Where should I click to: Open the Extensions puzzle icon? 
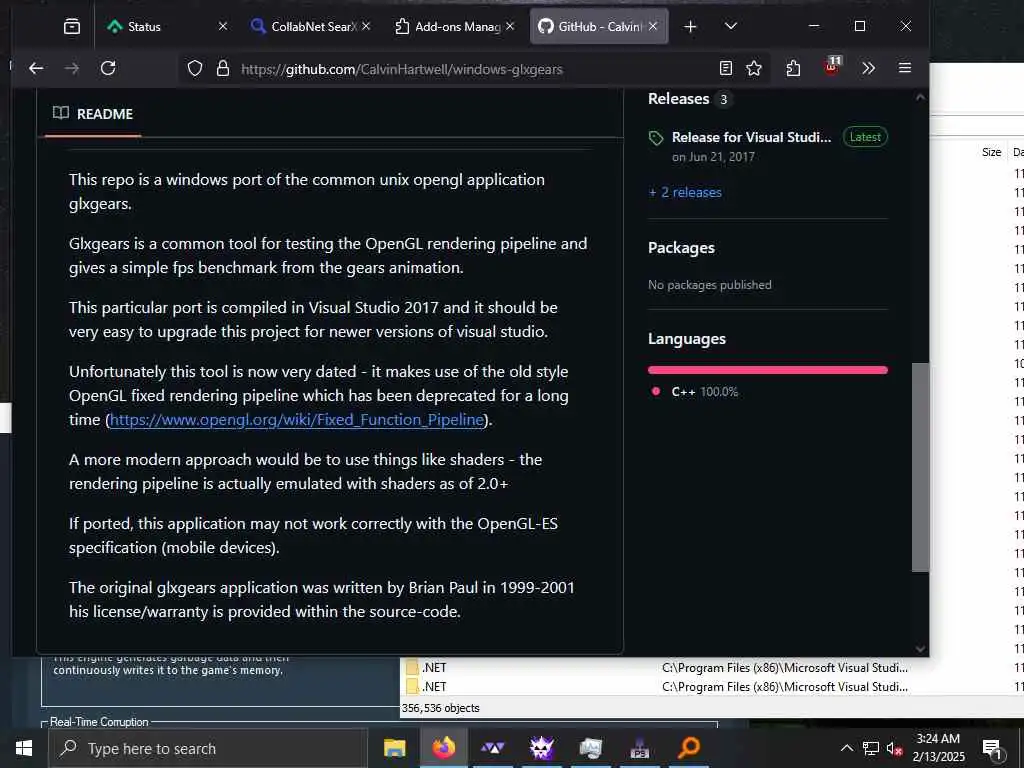793,68
